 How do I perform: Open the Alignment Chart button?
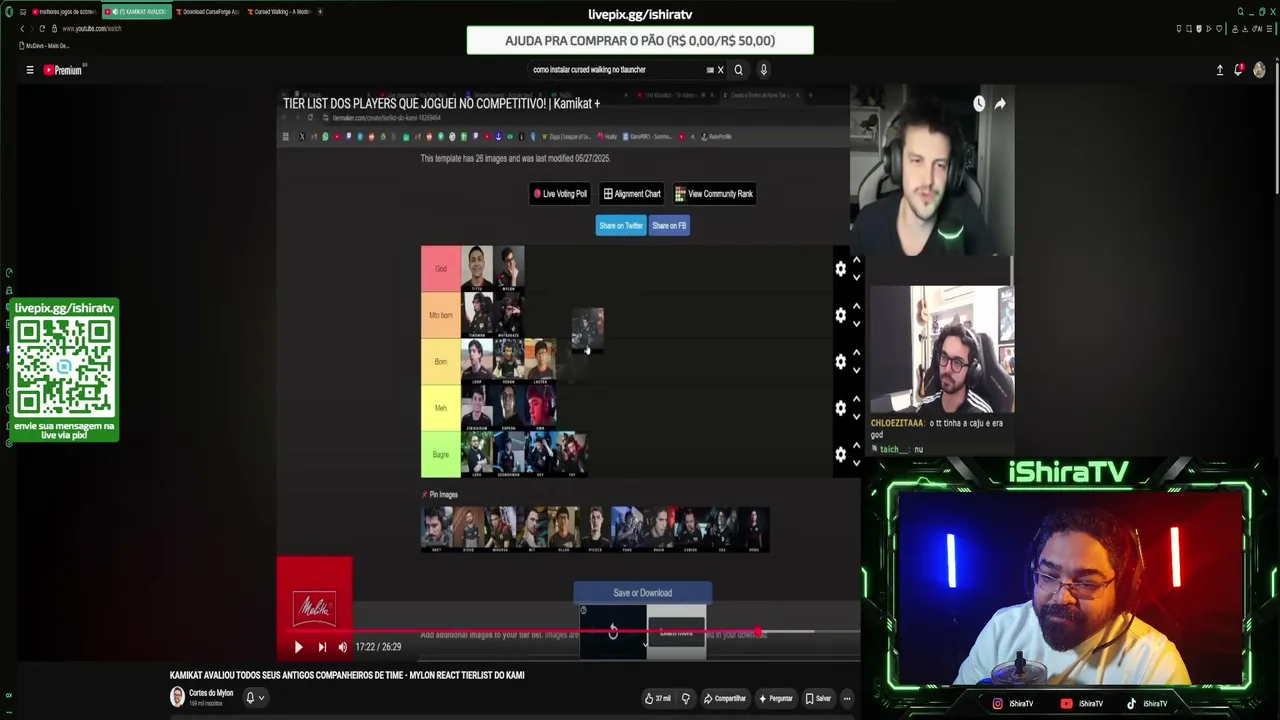point(632,194)
